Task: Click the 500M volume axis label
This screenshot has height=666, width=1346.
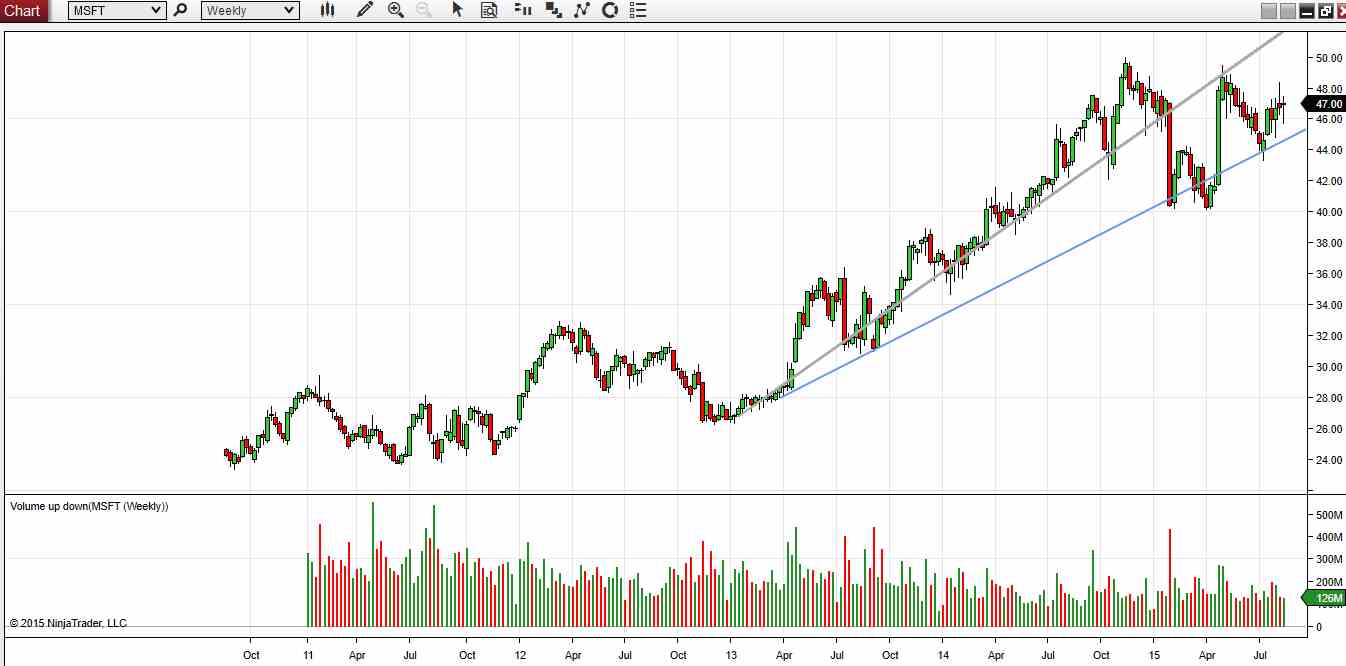Action: coord(1328,515)
